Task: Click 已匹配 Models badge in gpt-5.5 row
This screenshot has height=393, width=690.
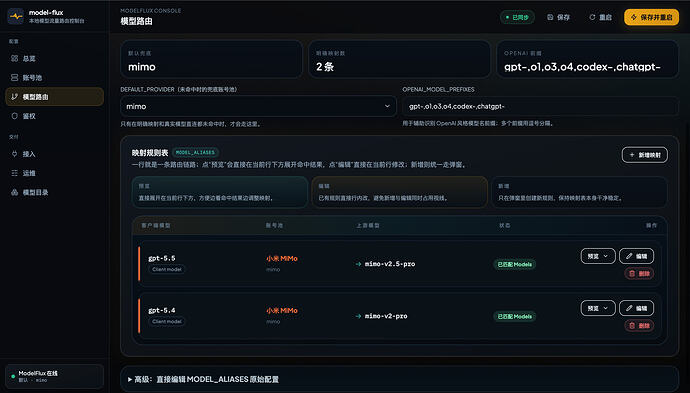Action: click(514, 264)
